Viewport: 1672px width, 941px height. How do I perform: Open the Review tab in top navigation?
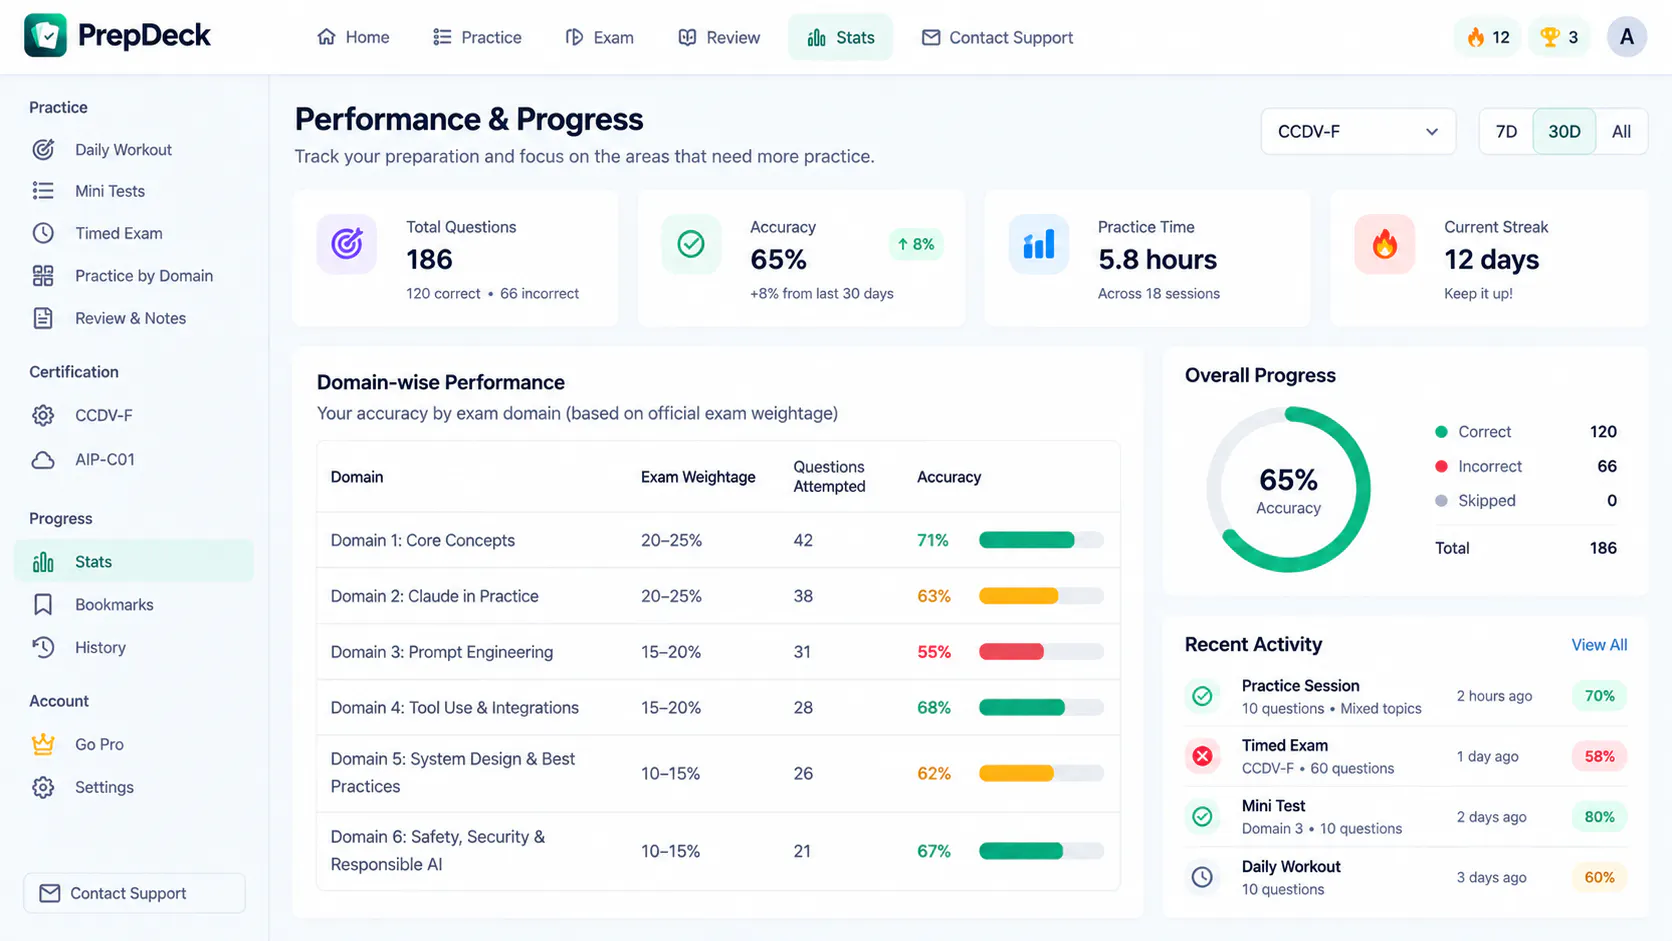[x=719, y=37]
